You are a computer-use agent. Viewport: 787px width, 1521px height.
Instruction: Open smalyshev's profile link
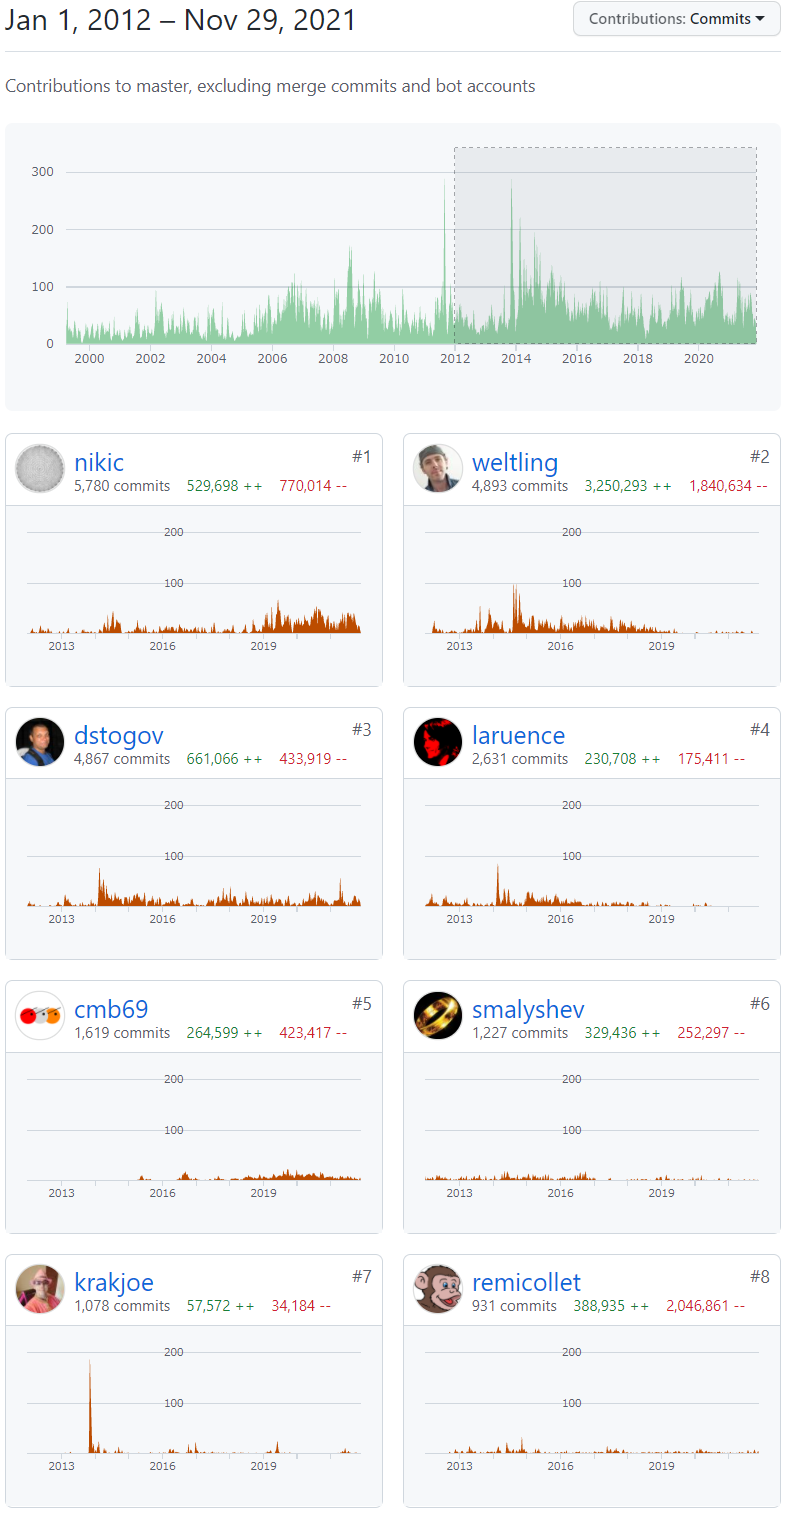pyautogui.click(x=528, y=1009)
